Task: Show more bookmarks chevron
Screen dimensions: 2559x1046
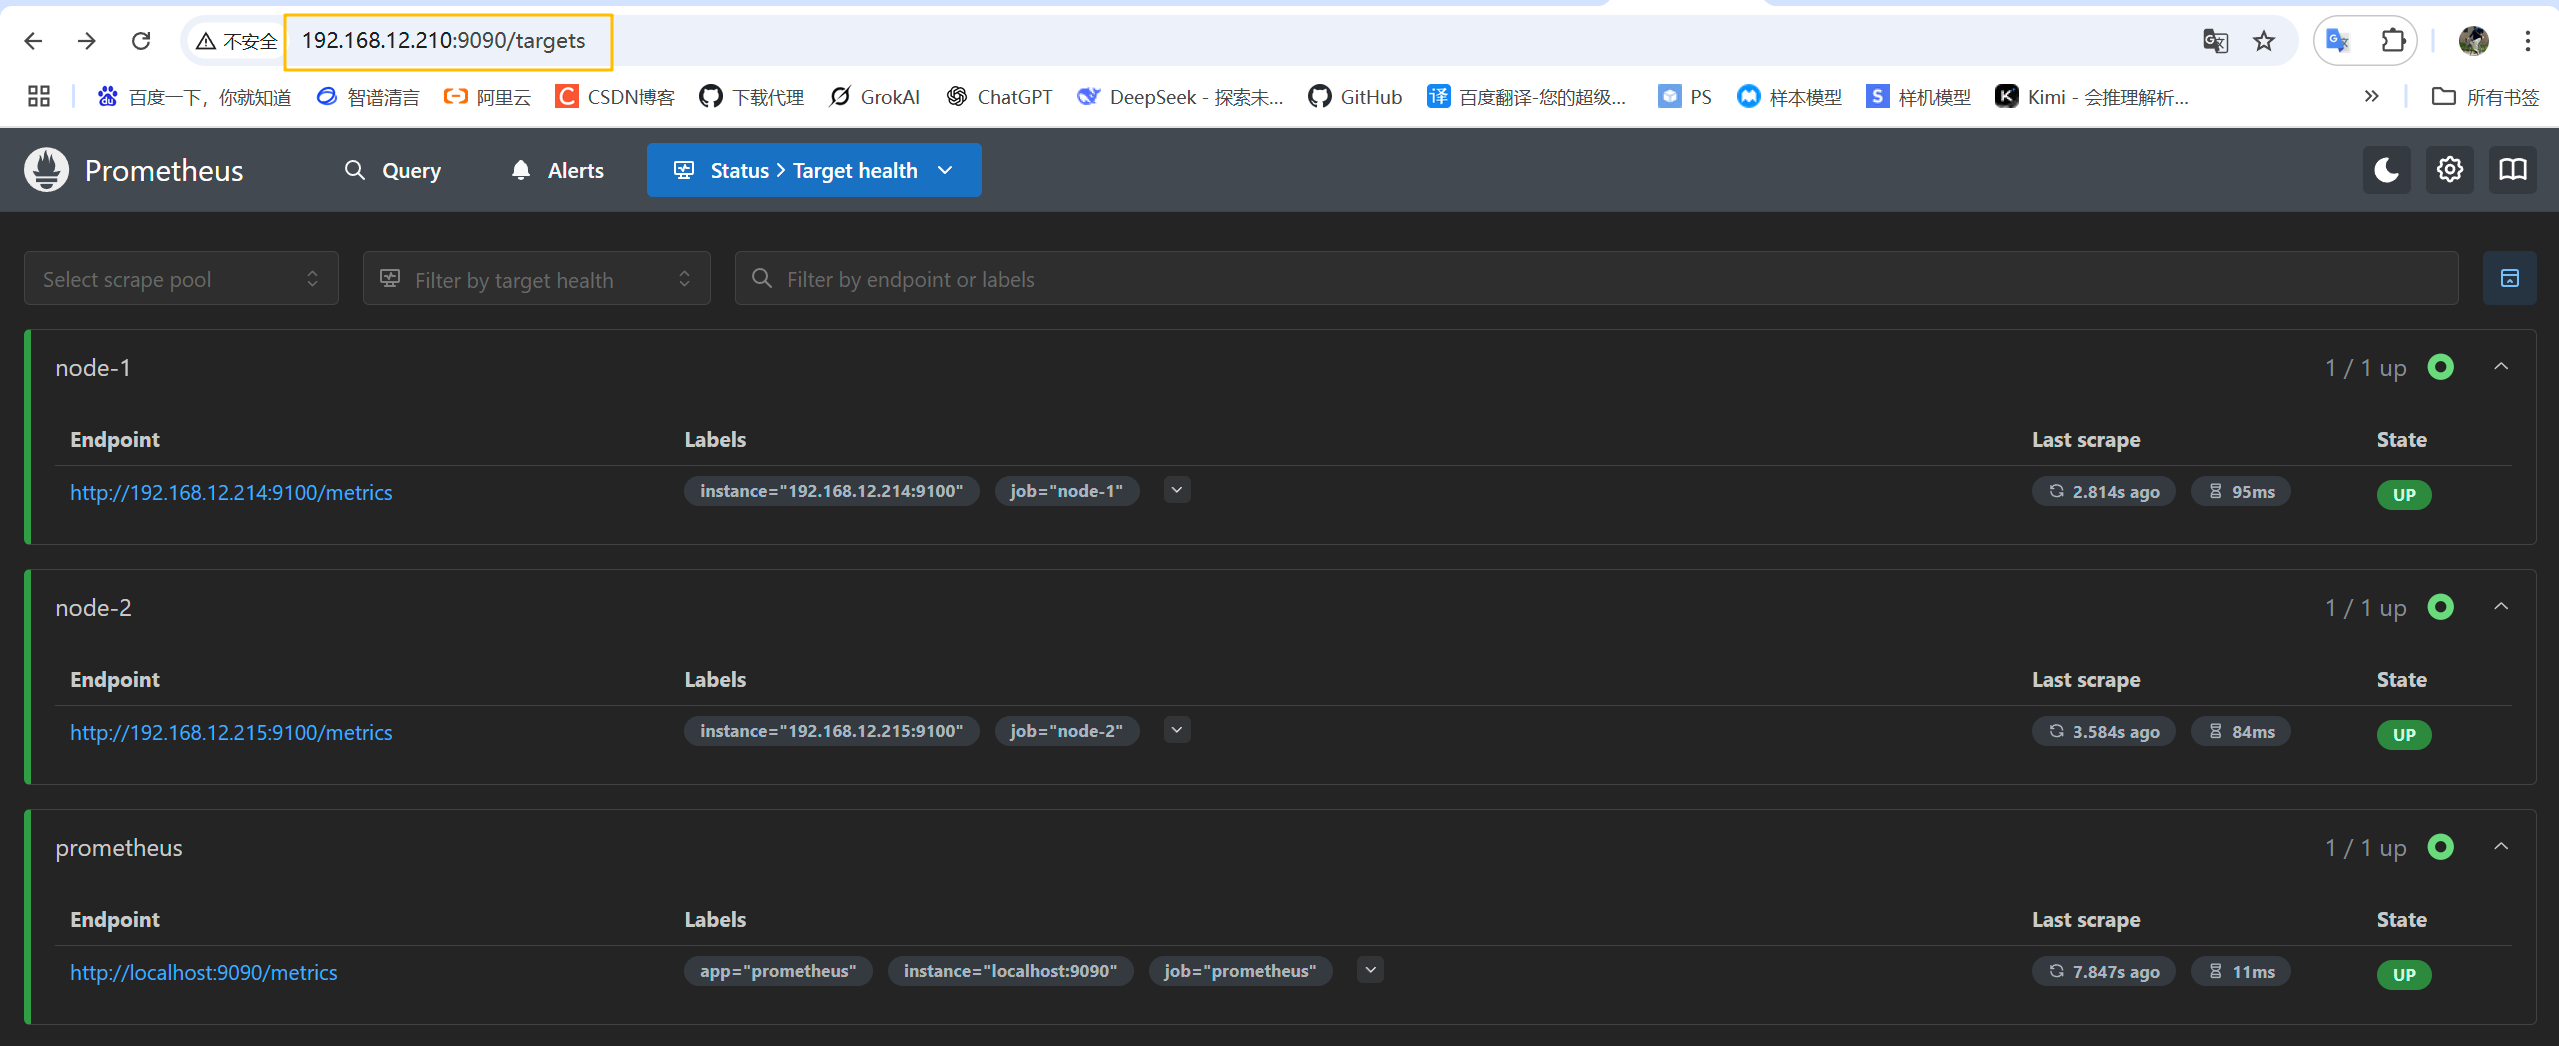Action: [2371, 97]
